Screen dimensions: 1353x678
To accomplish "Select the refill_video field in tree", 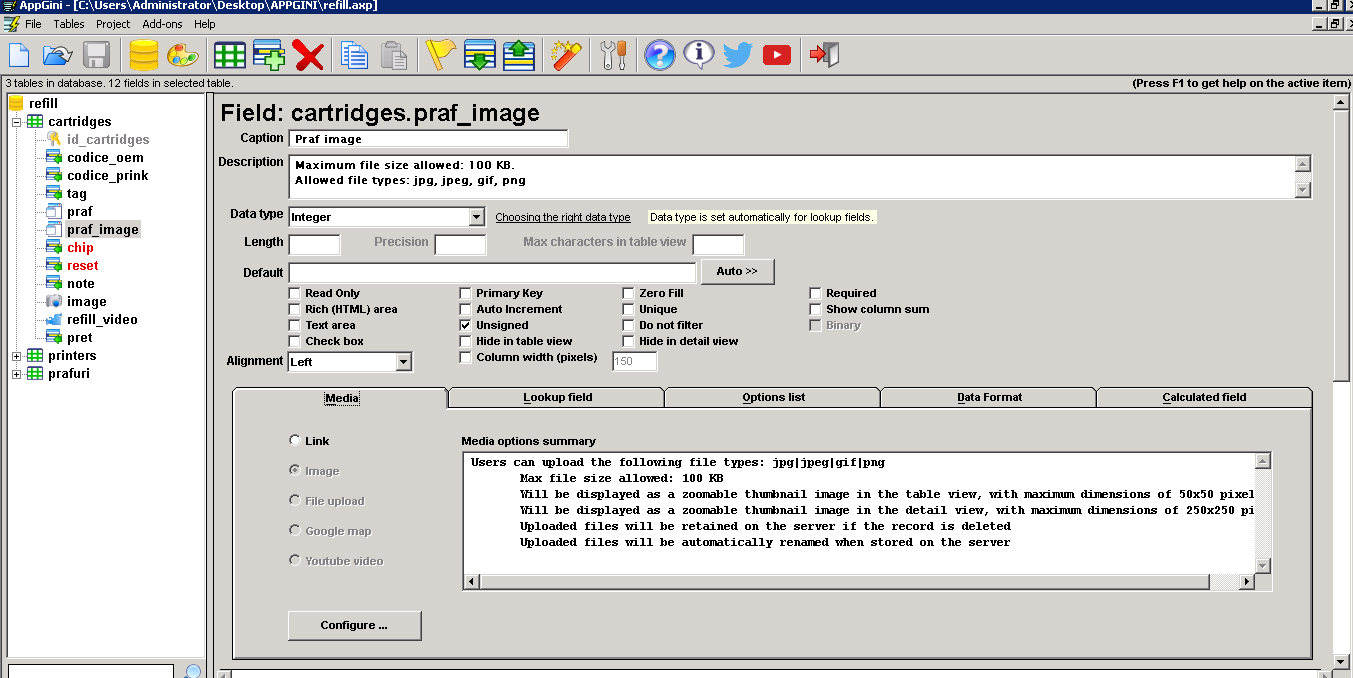I will click(x=102, y=319).
